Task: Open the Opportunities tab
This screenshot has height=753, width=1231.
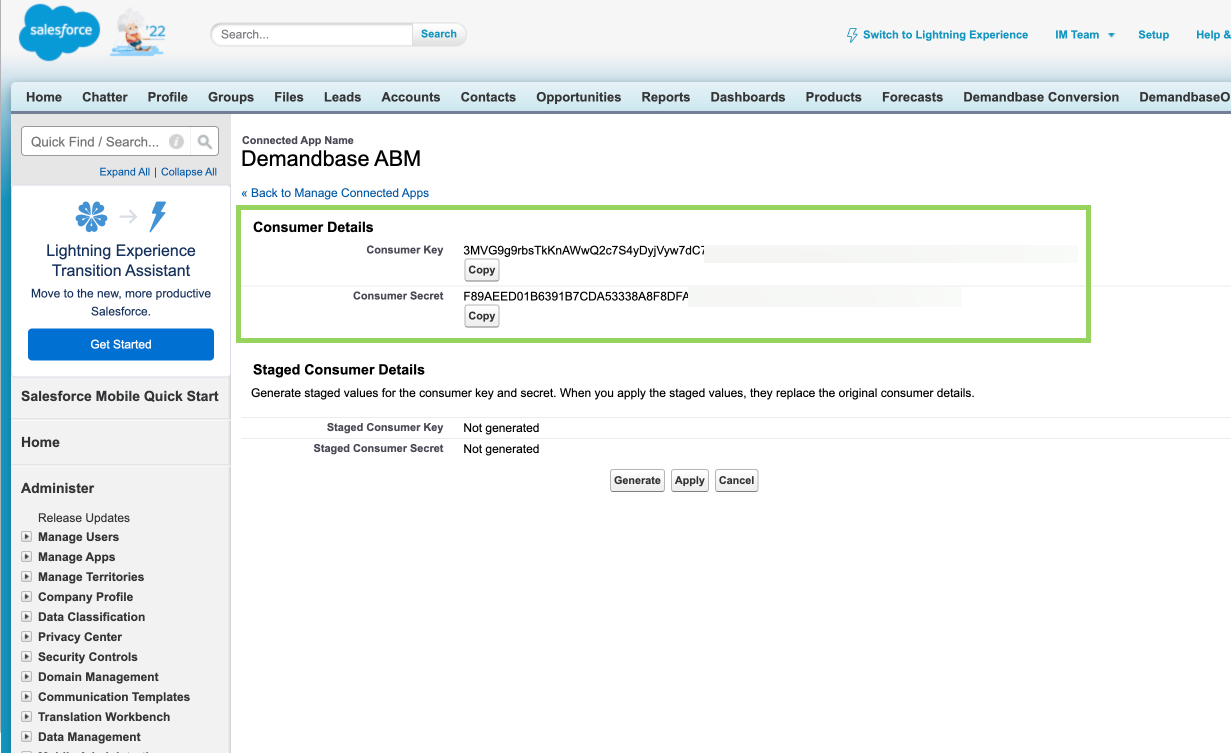Action: click(x=578, y=97)
